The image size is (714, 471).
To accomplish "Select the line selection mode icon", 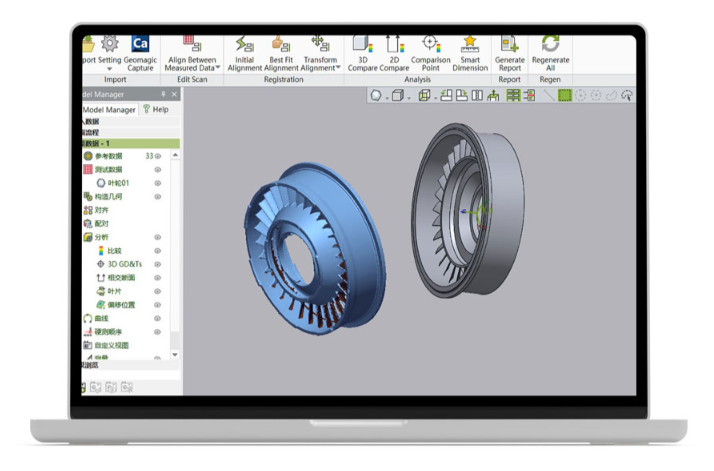I will [549, 95].
